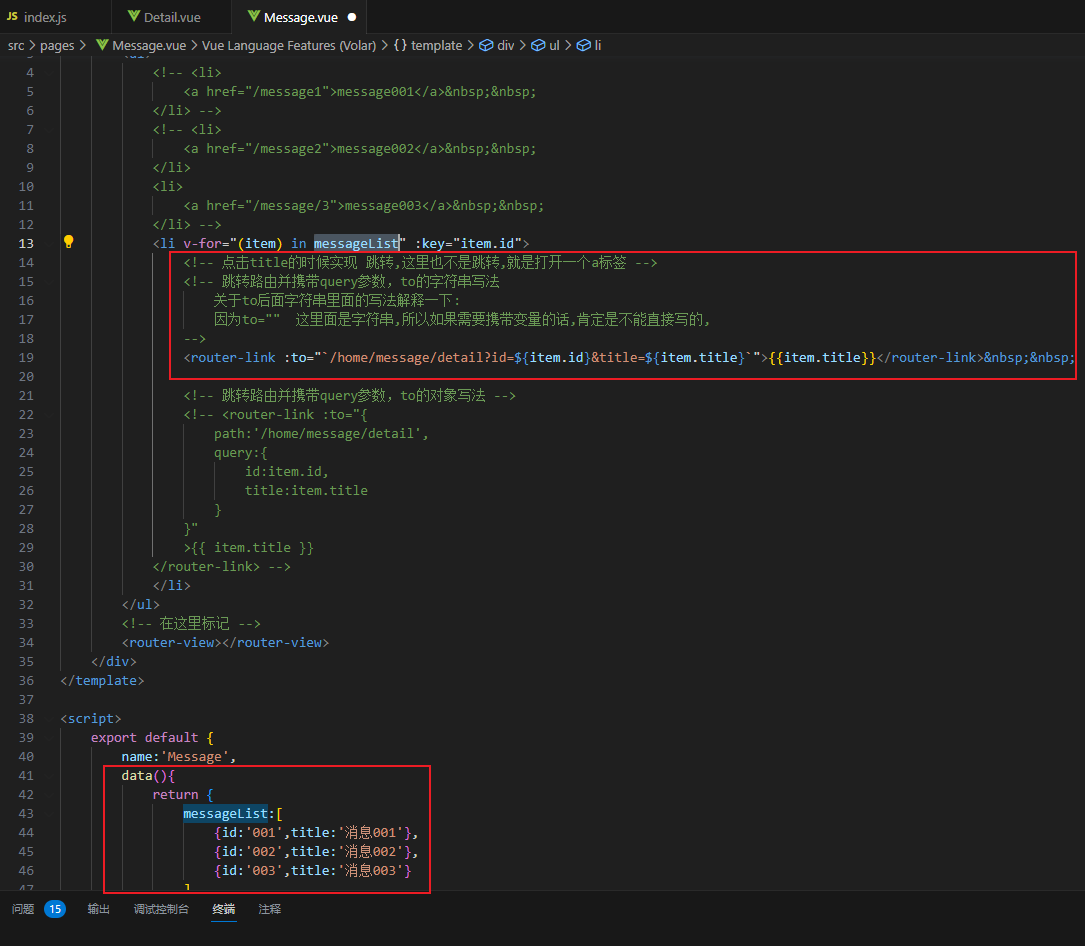Click the cube icon beside li breadcrumb
The height and width of the screenshot is (946, 1085).
(583, 45)
